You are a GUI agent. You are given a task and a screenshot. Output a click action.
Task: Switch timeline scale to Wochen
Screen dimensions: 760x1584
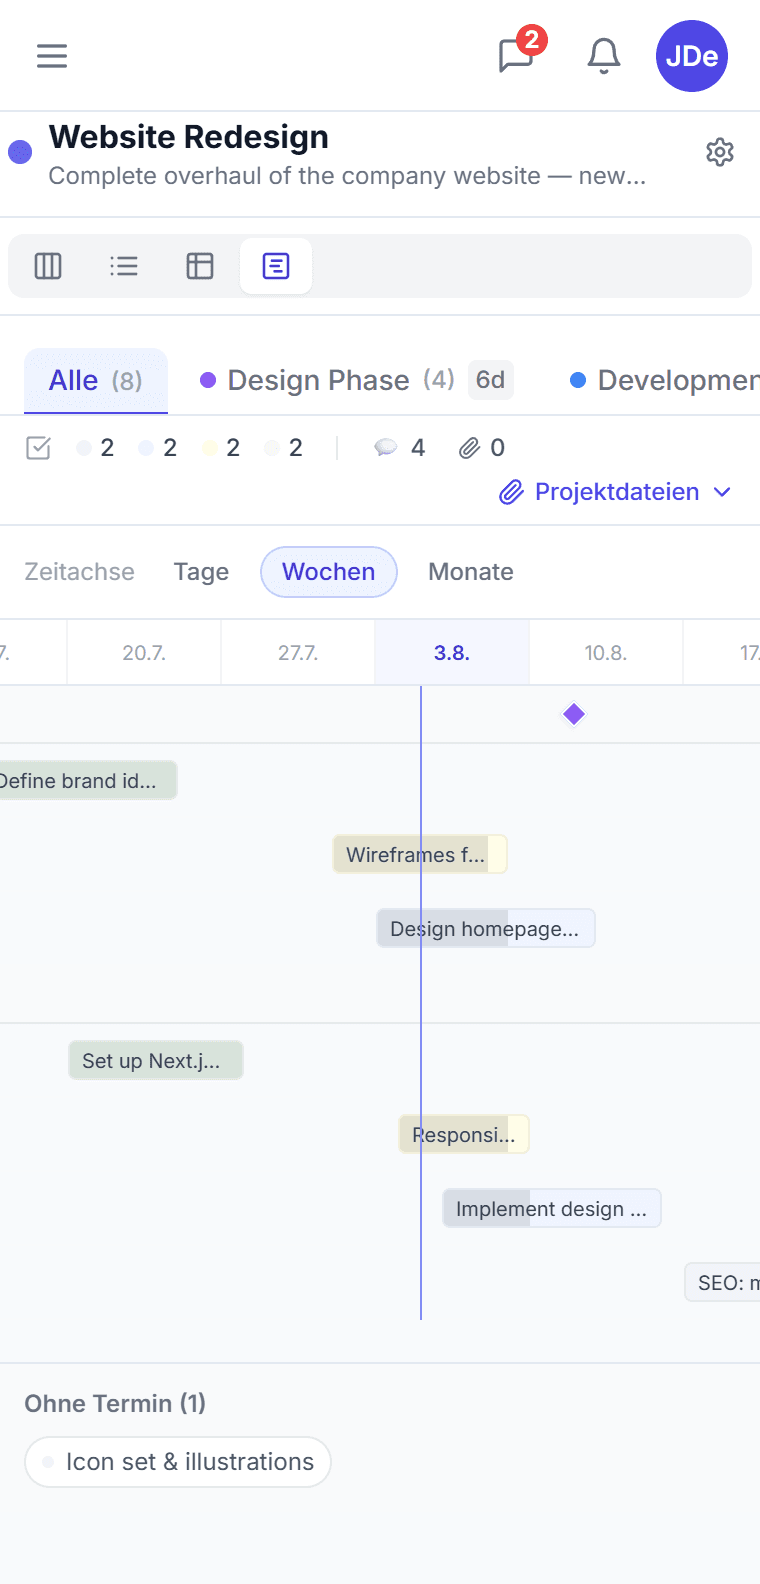329,572
